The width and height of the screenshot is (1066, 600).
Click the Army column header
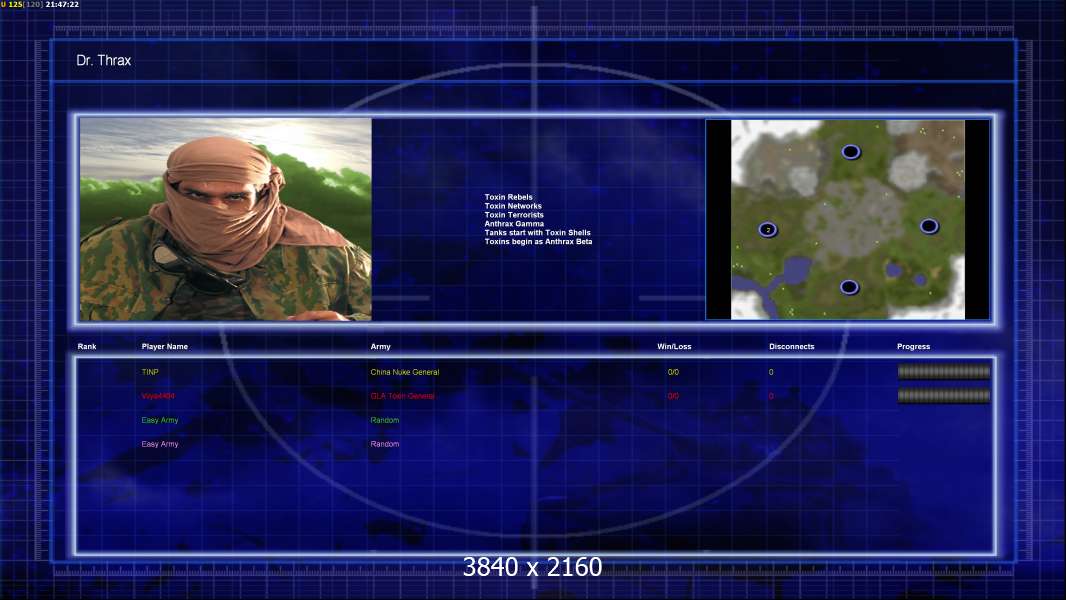381,347
